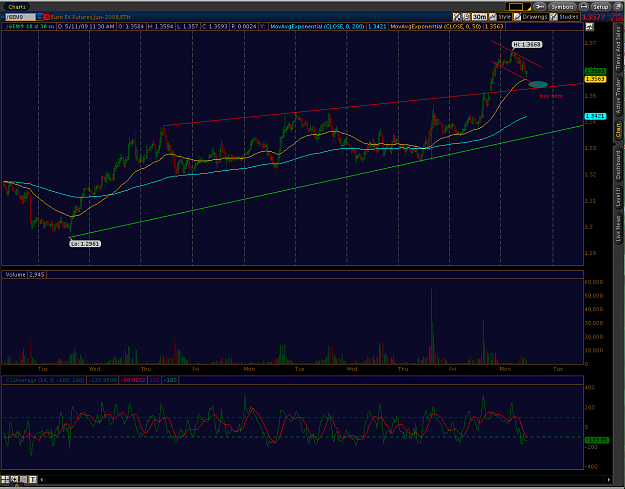Open the Times And Sales side tab
625x489 pixels.
pos(619,49)
